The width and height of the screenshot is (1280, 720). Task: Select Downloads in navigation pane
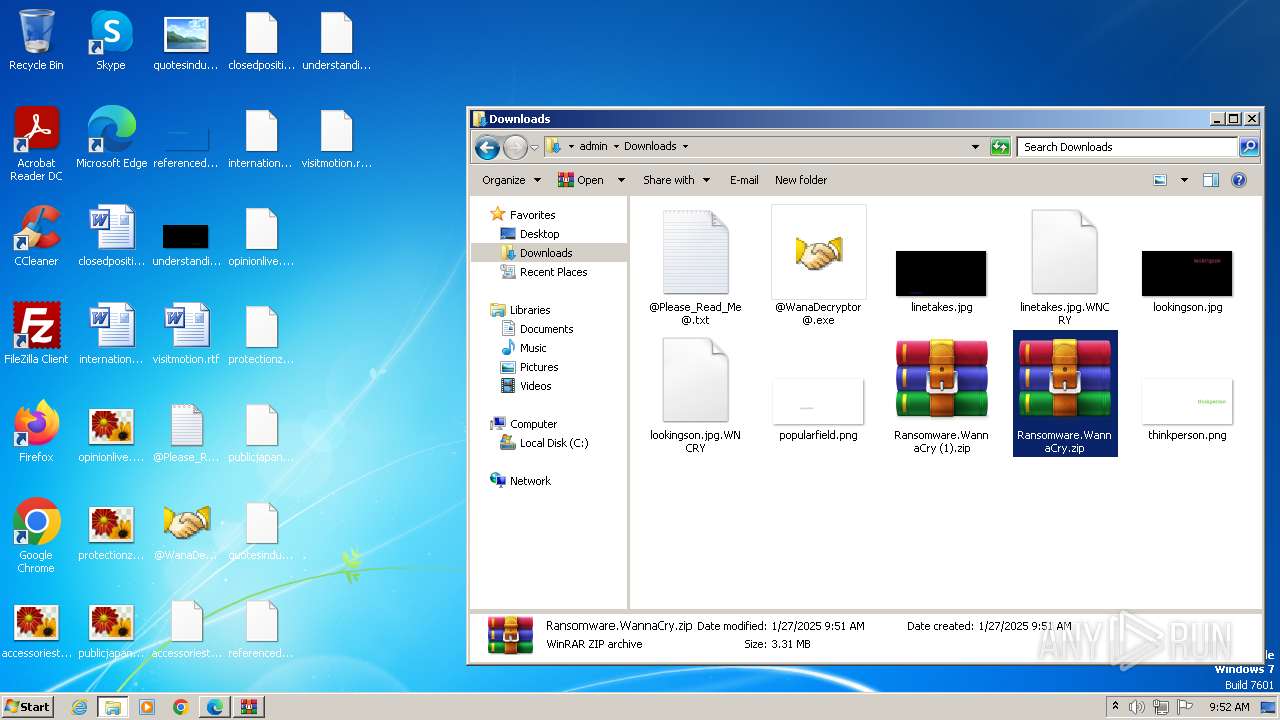point(546,253)
